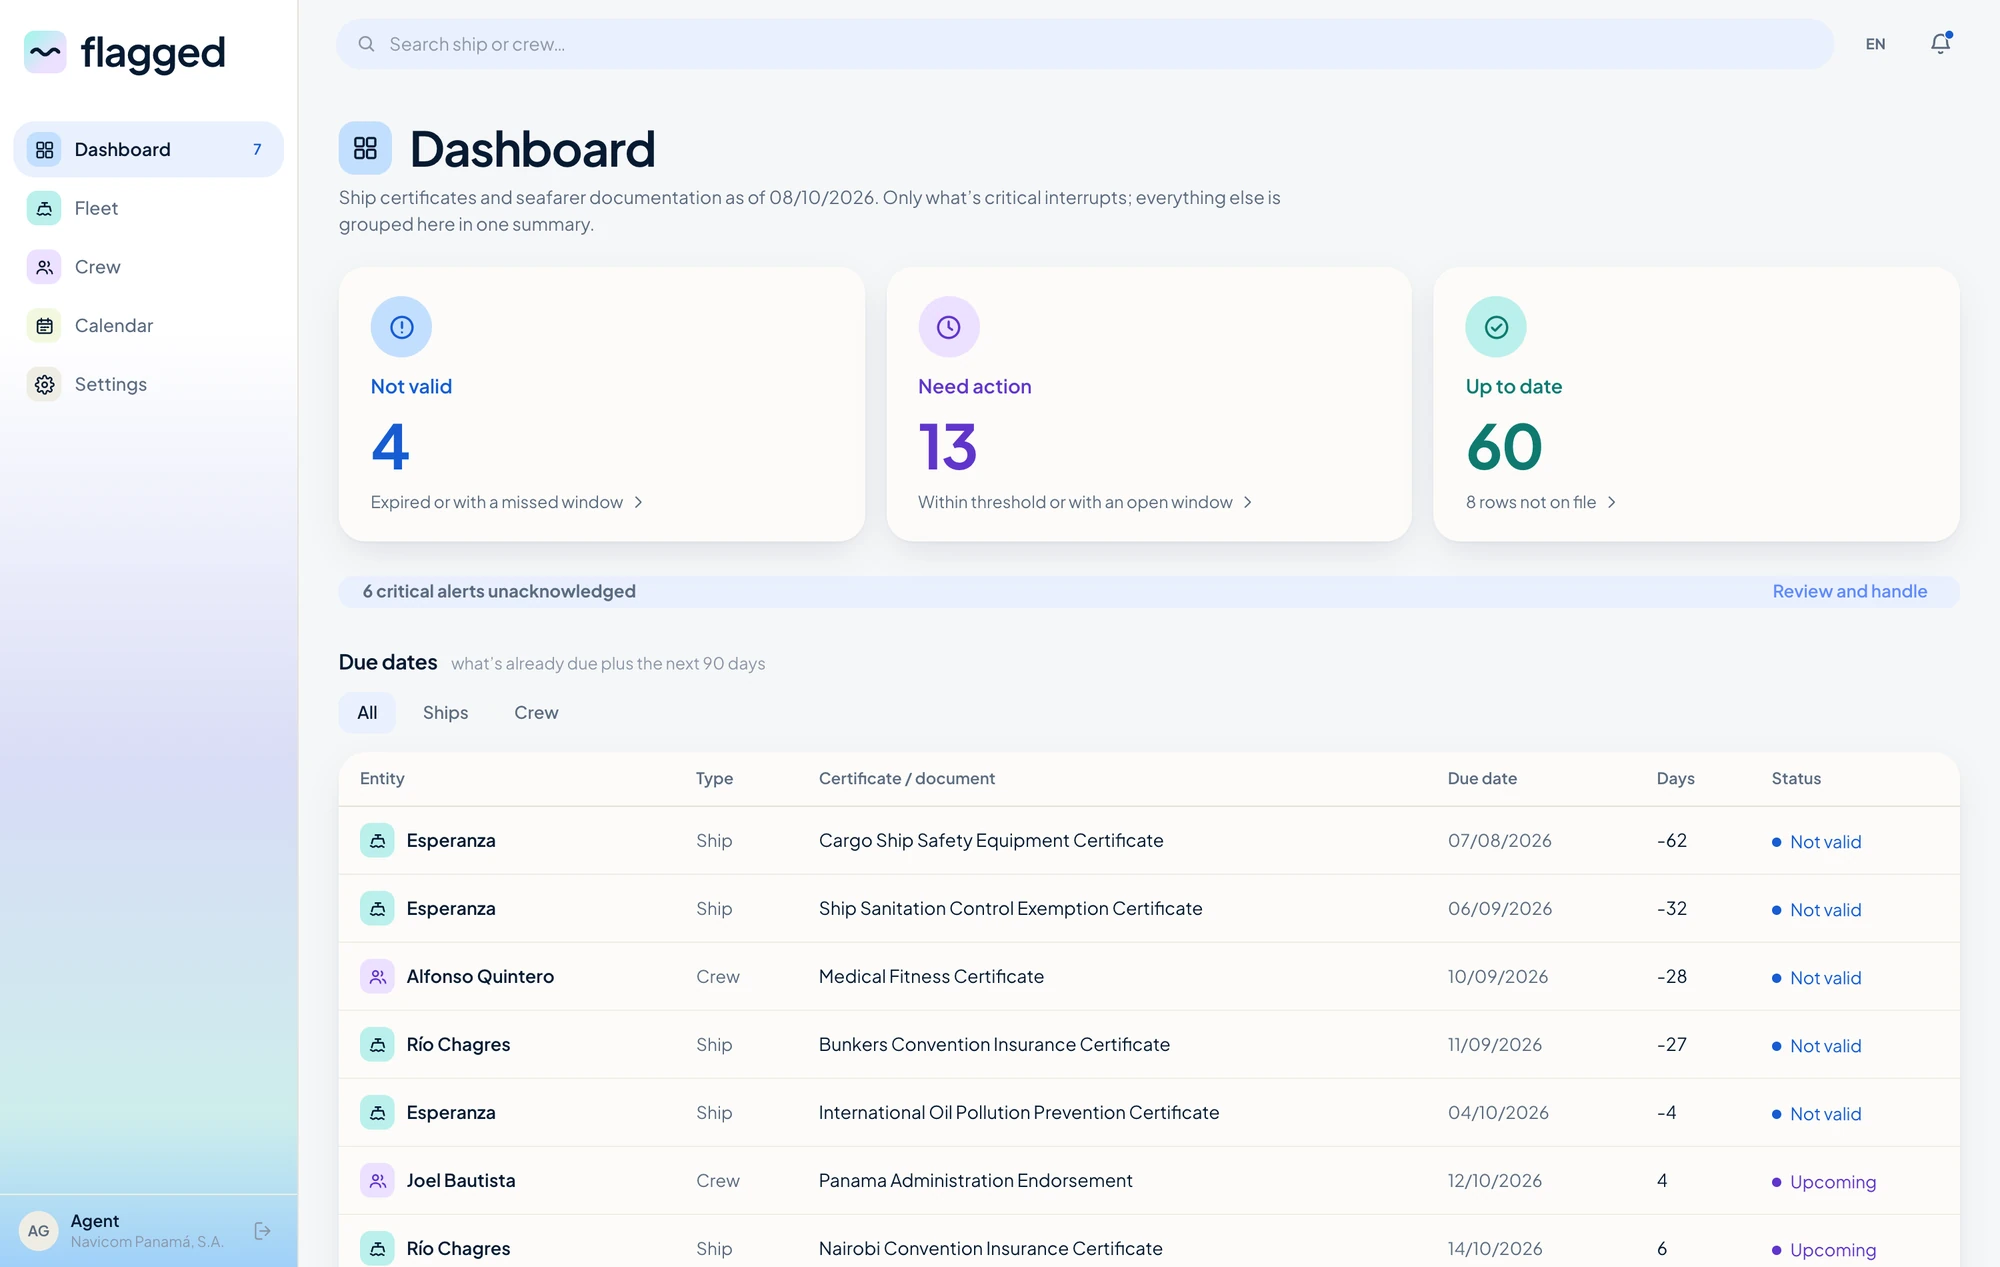
Task: Click International Oil Pollution Prevention Certificate text
Action: click(1019, 1113)
